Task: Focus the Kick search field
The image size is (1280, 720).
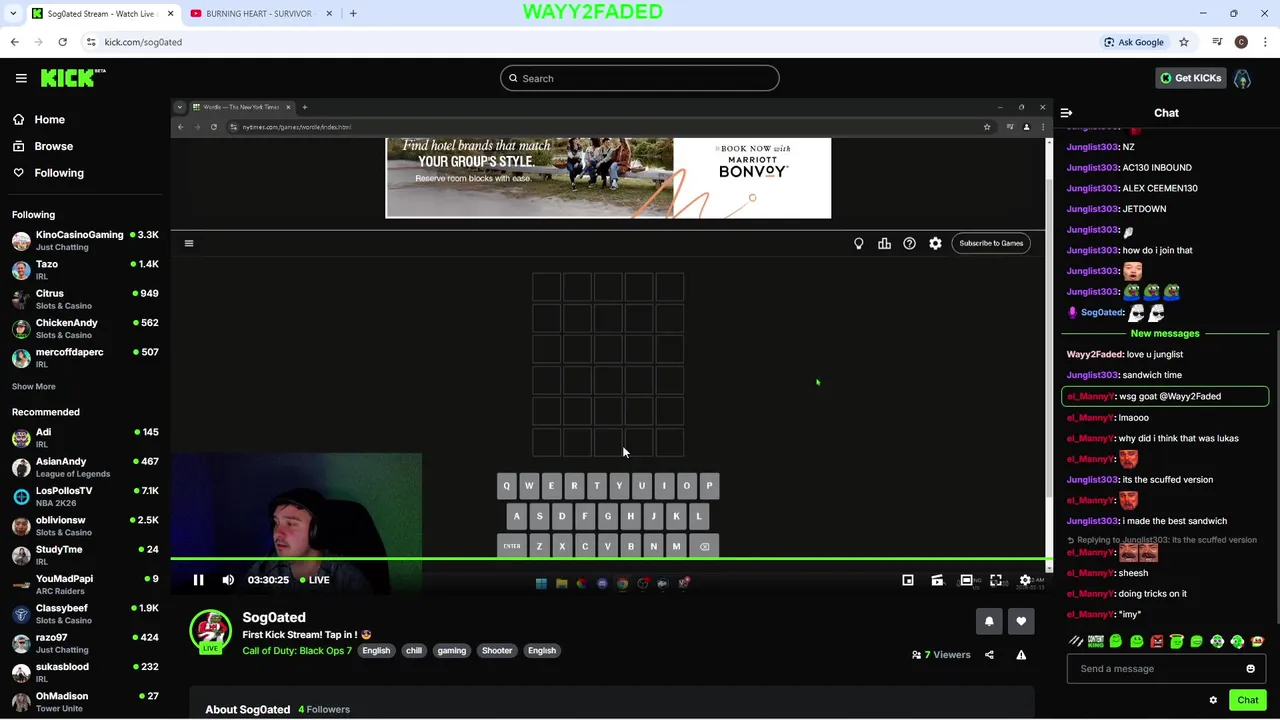Action: pos(640,78)
